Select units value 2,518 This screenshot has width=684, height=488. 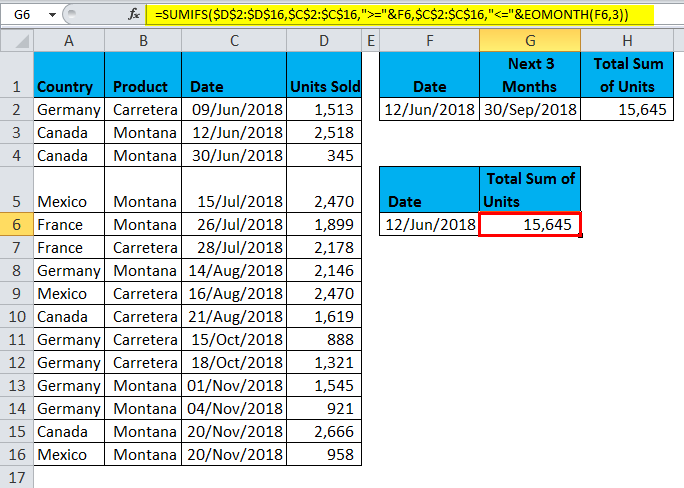point(324,132)
